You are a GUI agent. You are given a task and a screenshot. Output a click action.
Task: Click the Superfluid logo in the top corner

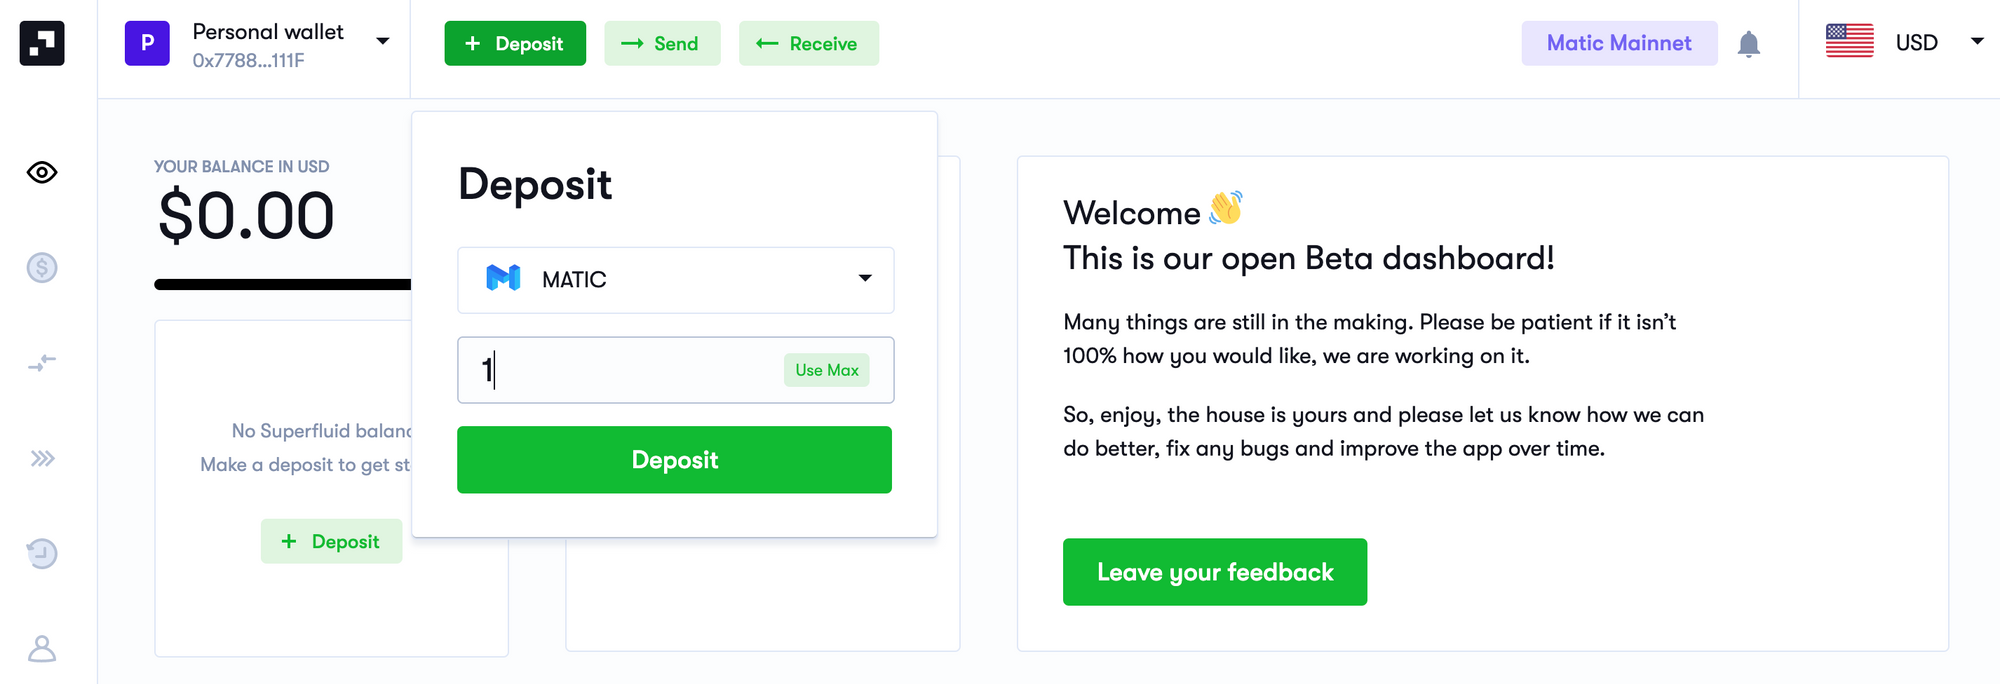(41, 42)
